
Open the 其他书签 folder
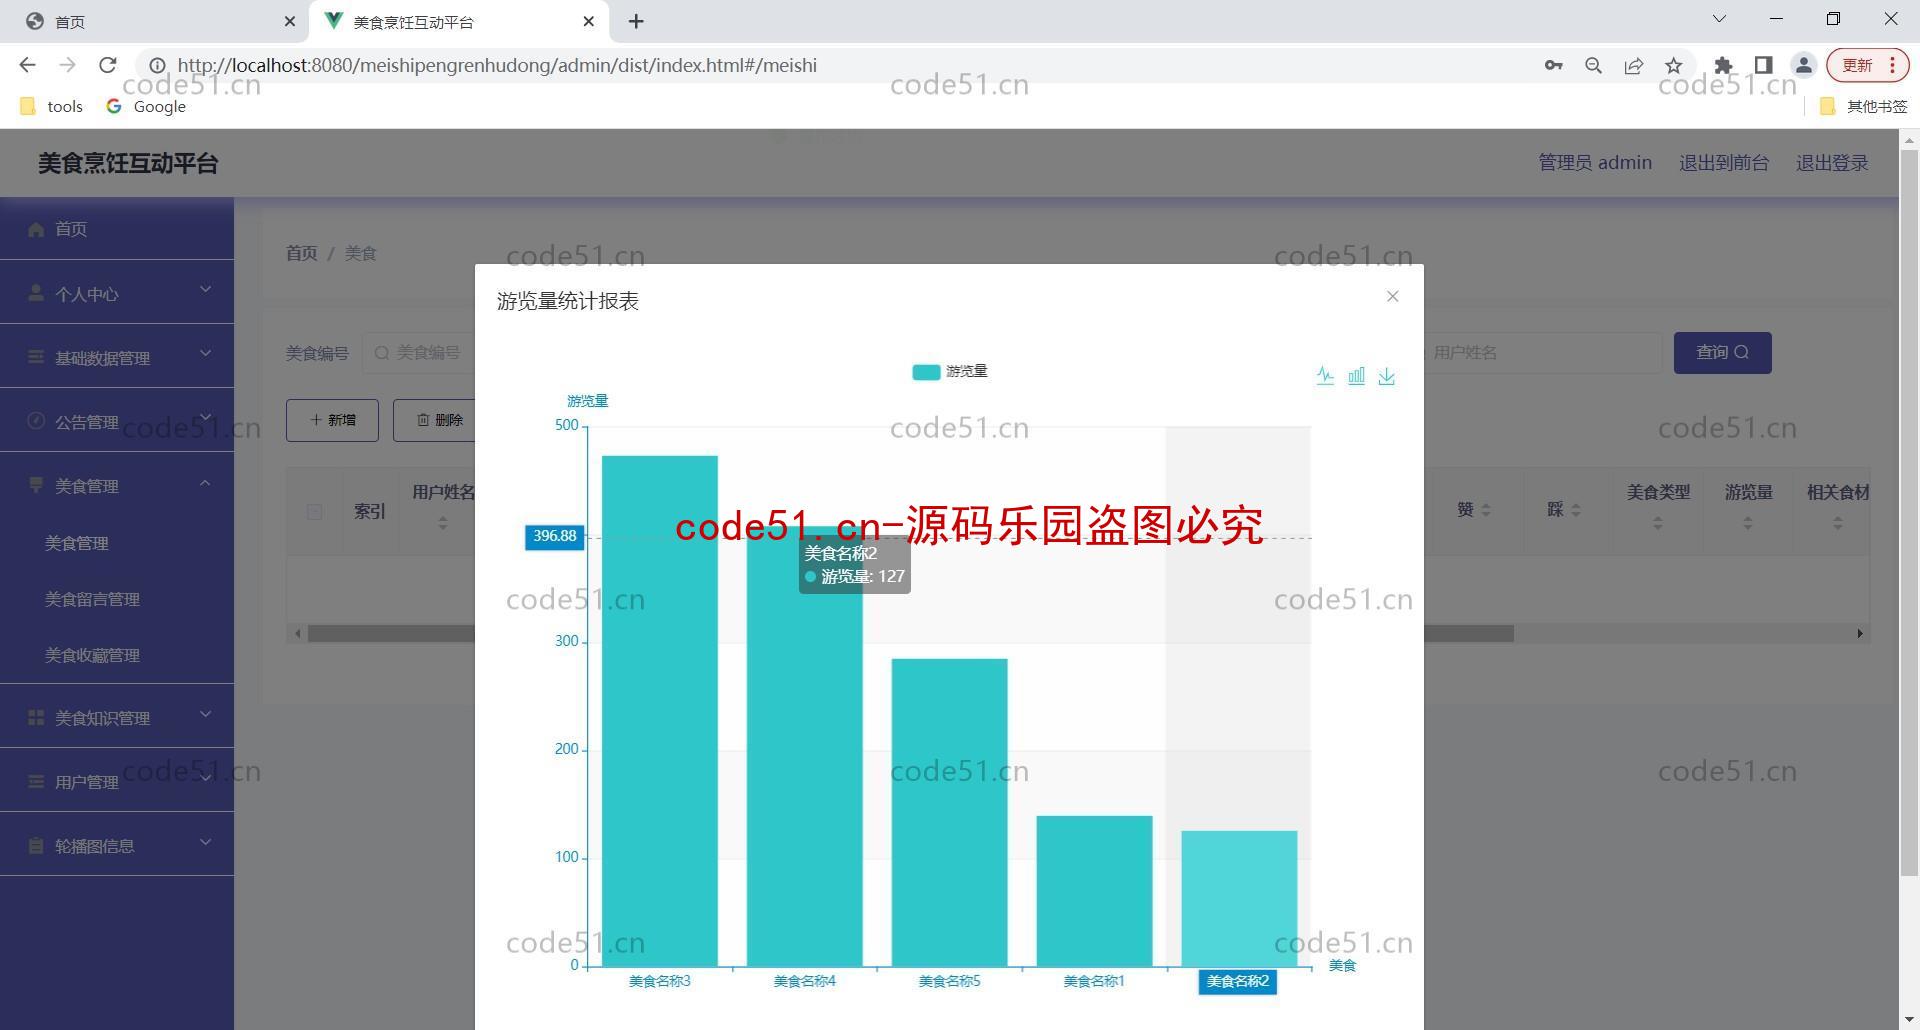pyautogui.click(x=1863, y=106)
